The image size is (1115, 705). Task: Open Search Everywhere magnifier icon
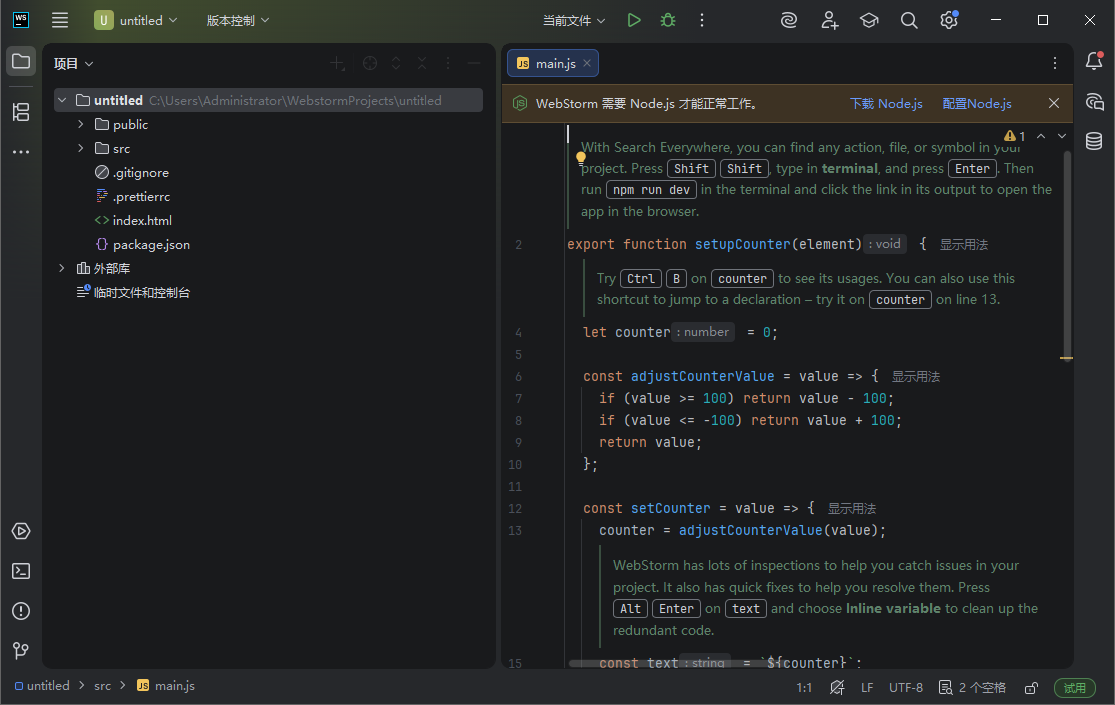point(908,19)
